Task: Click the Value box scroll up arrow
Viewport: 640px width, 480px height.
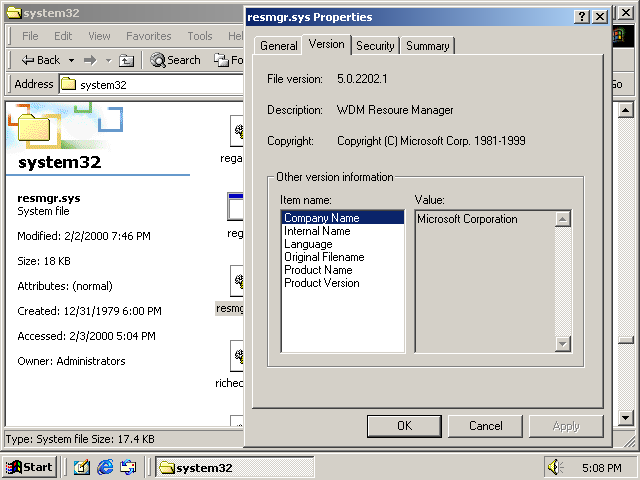Action: coord(562,219)
